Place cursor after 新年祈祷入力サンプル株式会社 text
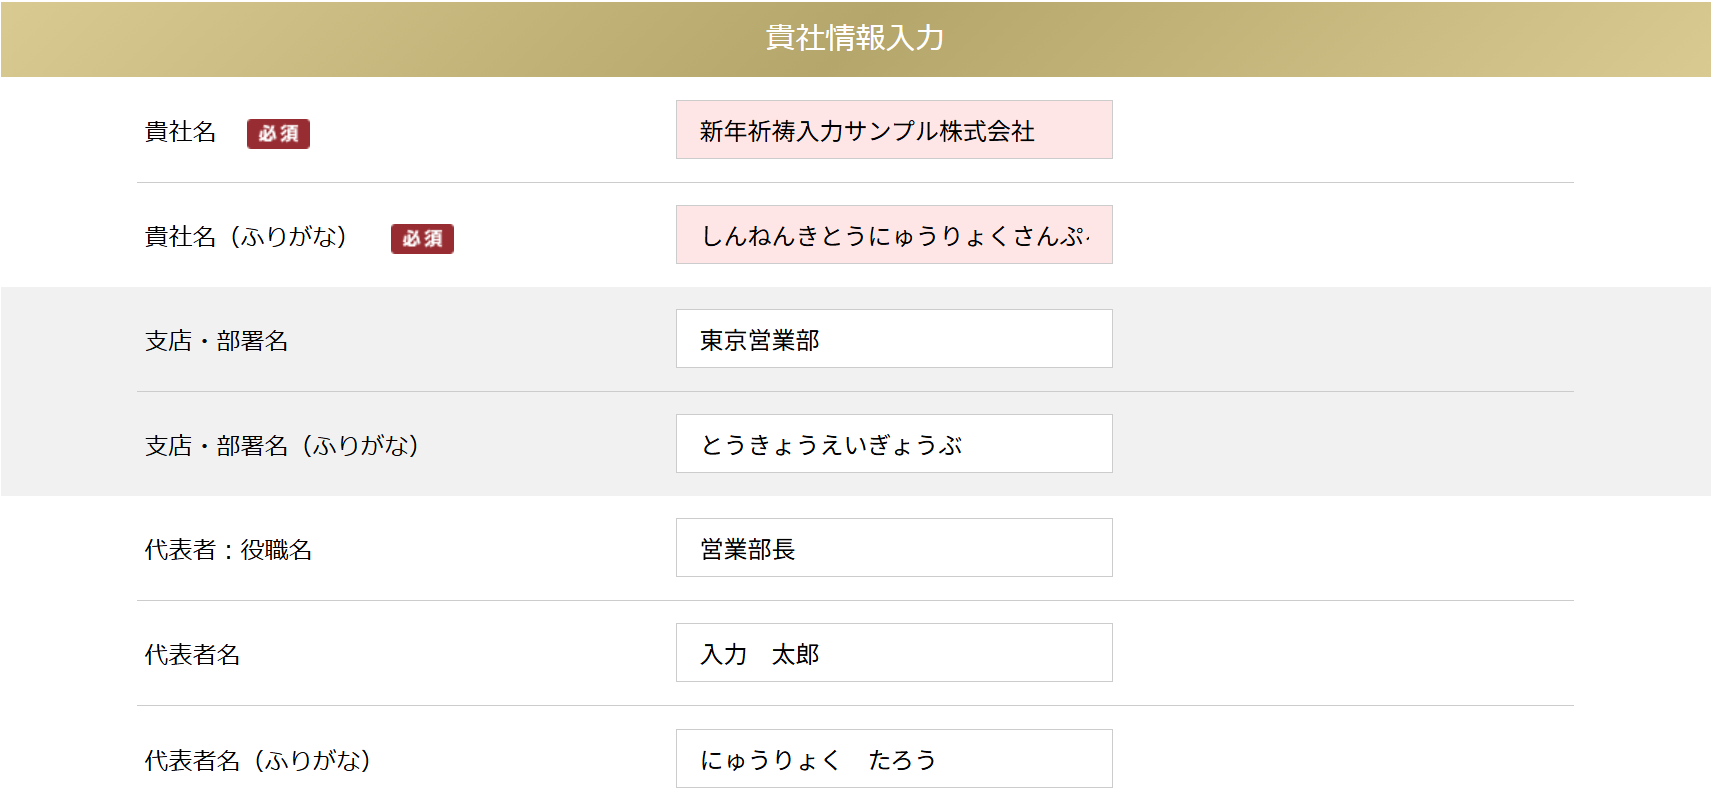Image resolution: width=1711 pixels, height=808 pixels. (x=1037, y=131)
